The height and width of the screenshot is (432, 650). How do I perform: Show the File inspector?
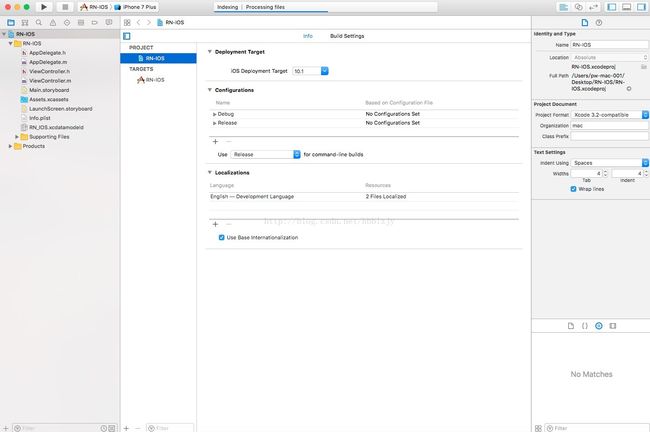[585, 22]
